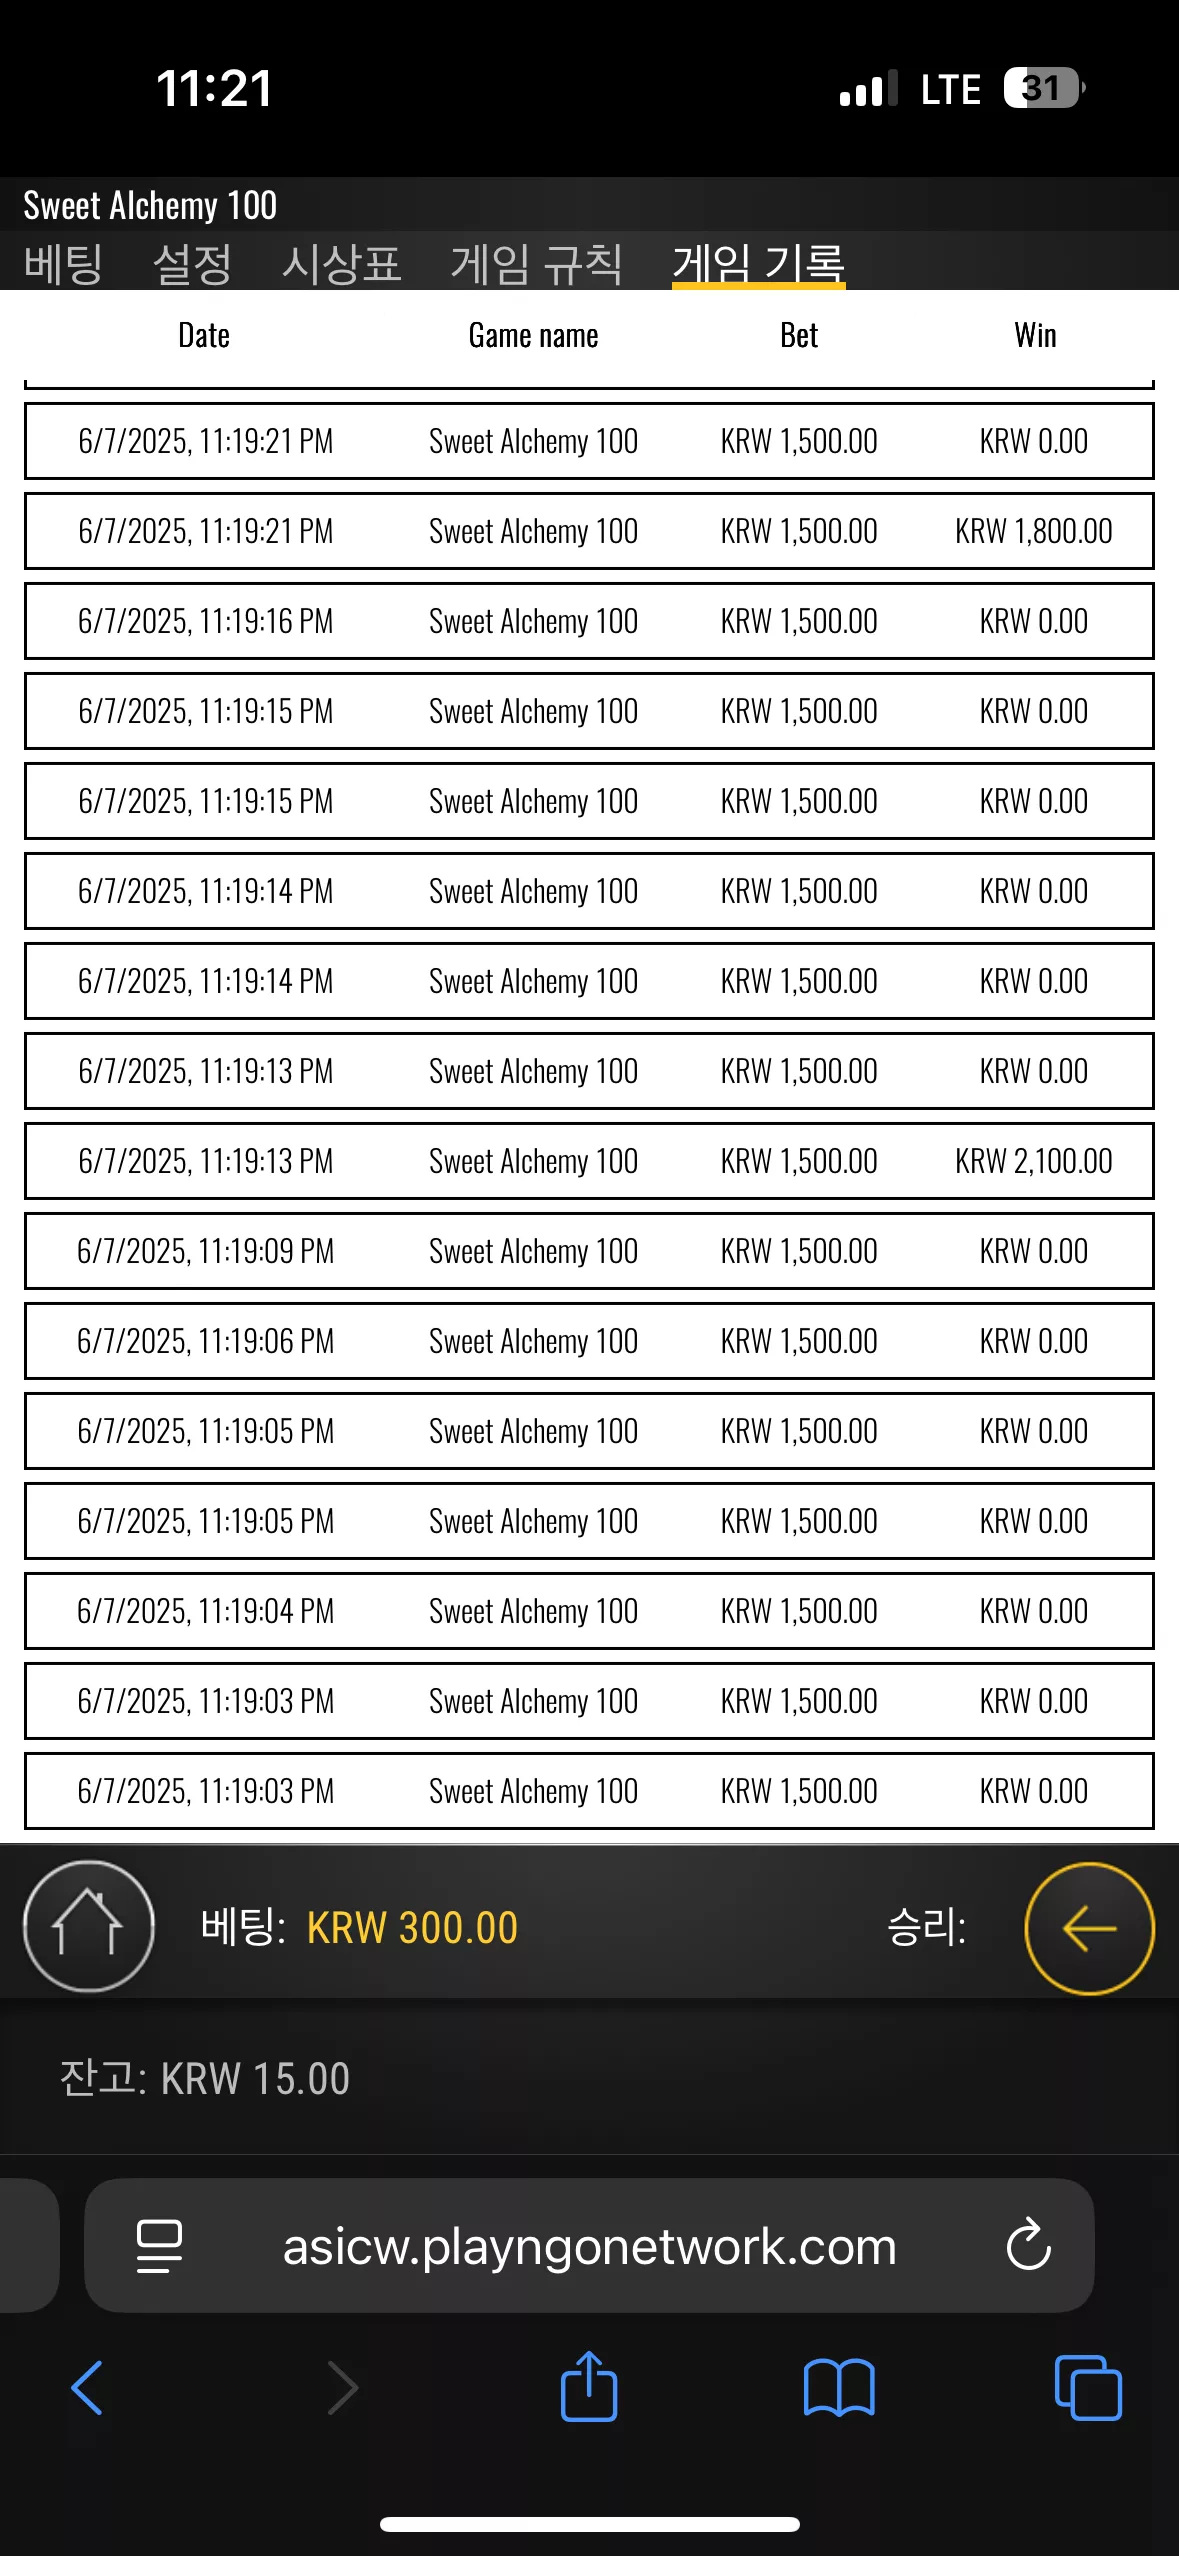Screen dimensions: 1179x2556
Task: Open the Safari share sheet icon
Action: pos(589,2386)
